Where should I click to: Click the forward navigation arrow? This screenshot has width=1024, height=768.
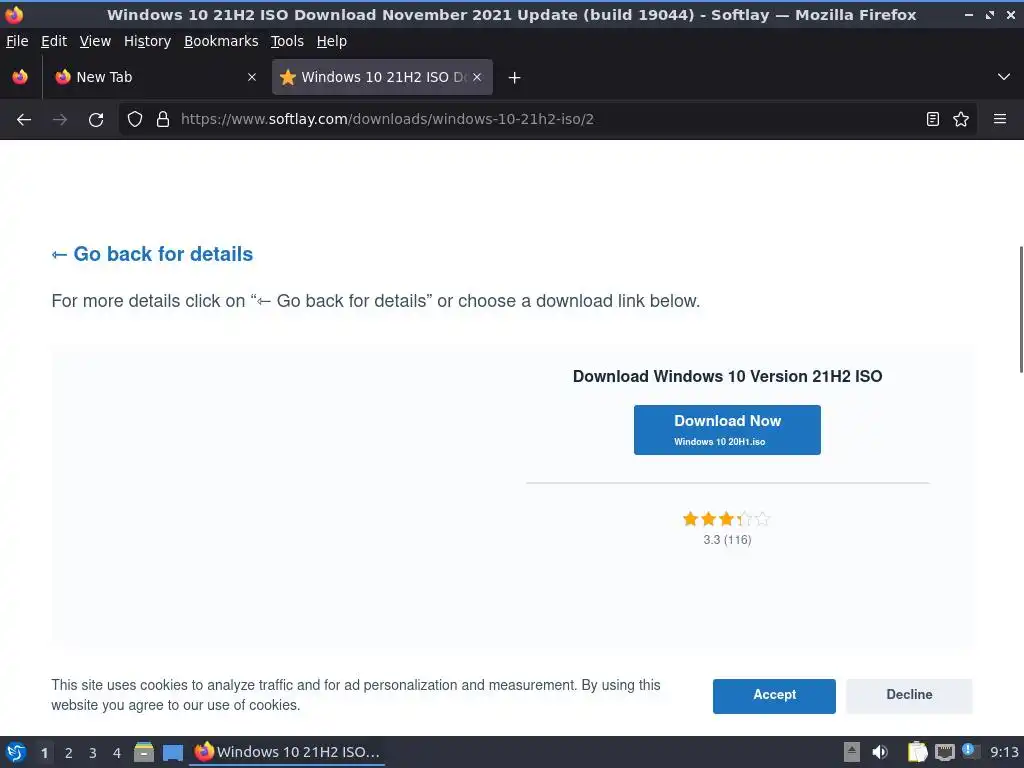point(60,120)
